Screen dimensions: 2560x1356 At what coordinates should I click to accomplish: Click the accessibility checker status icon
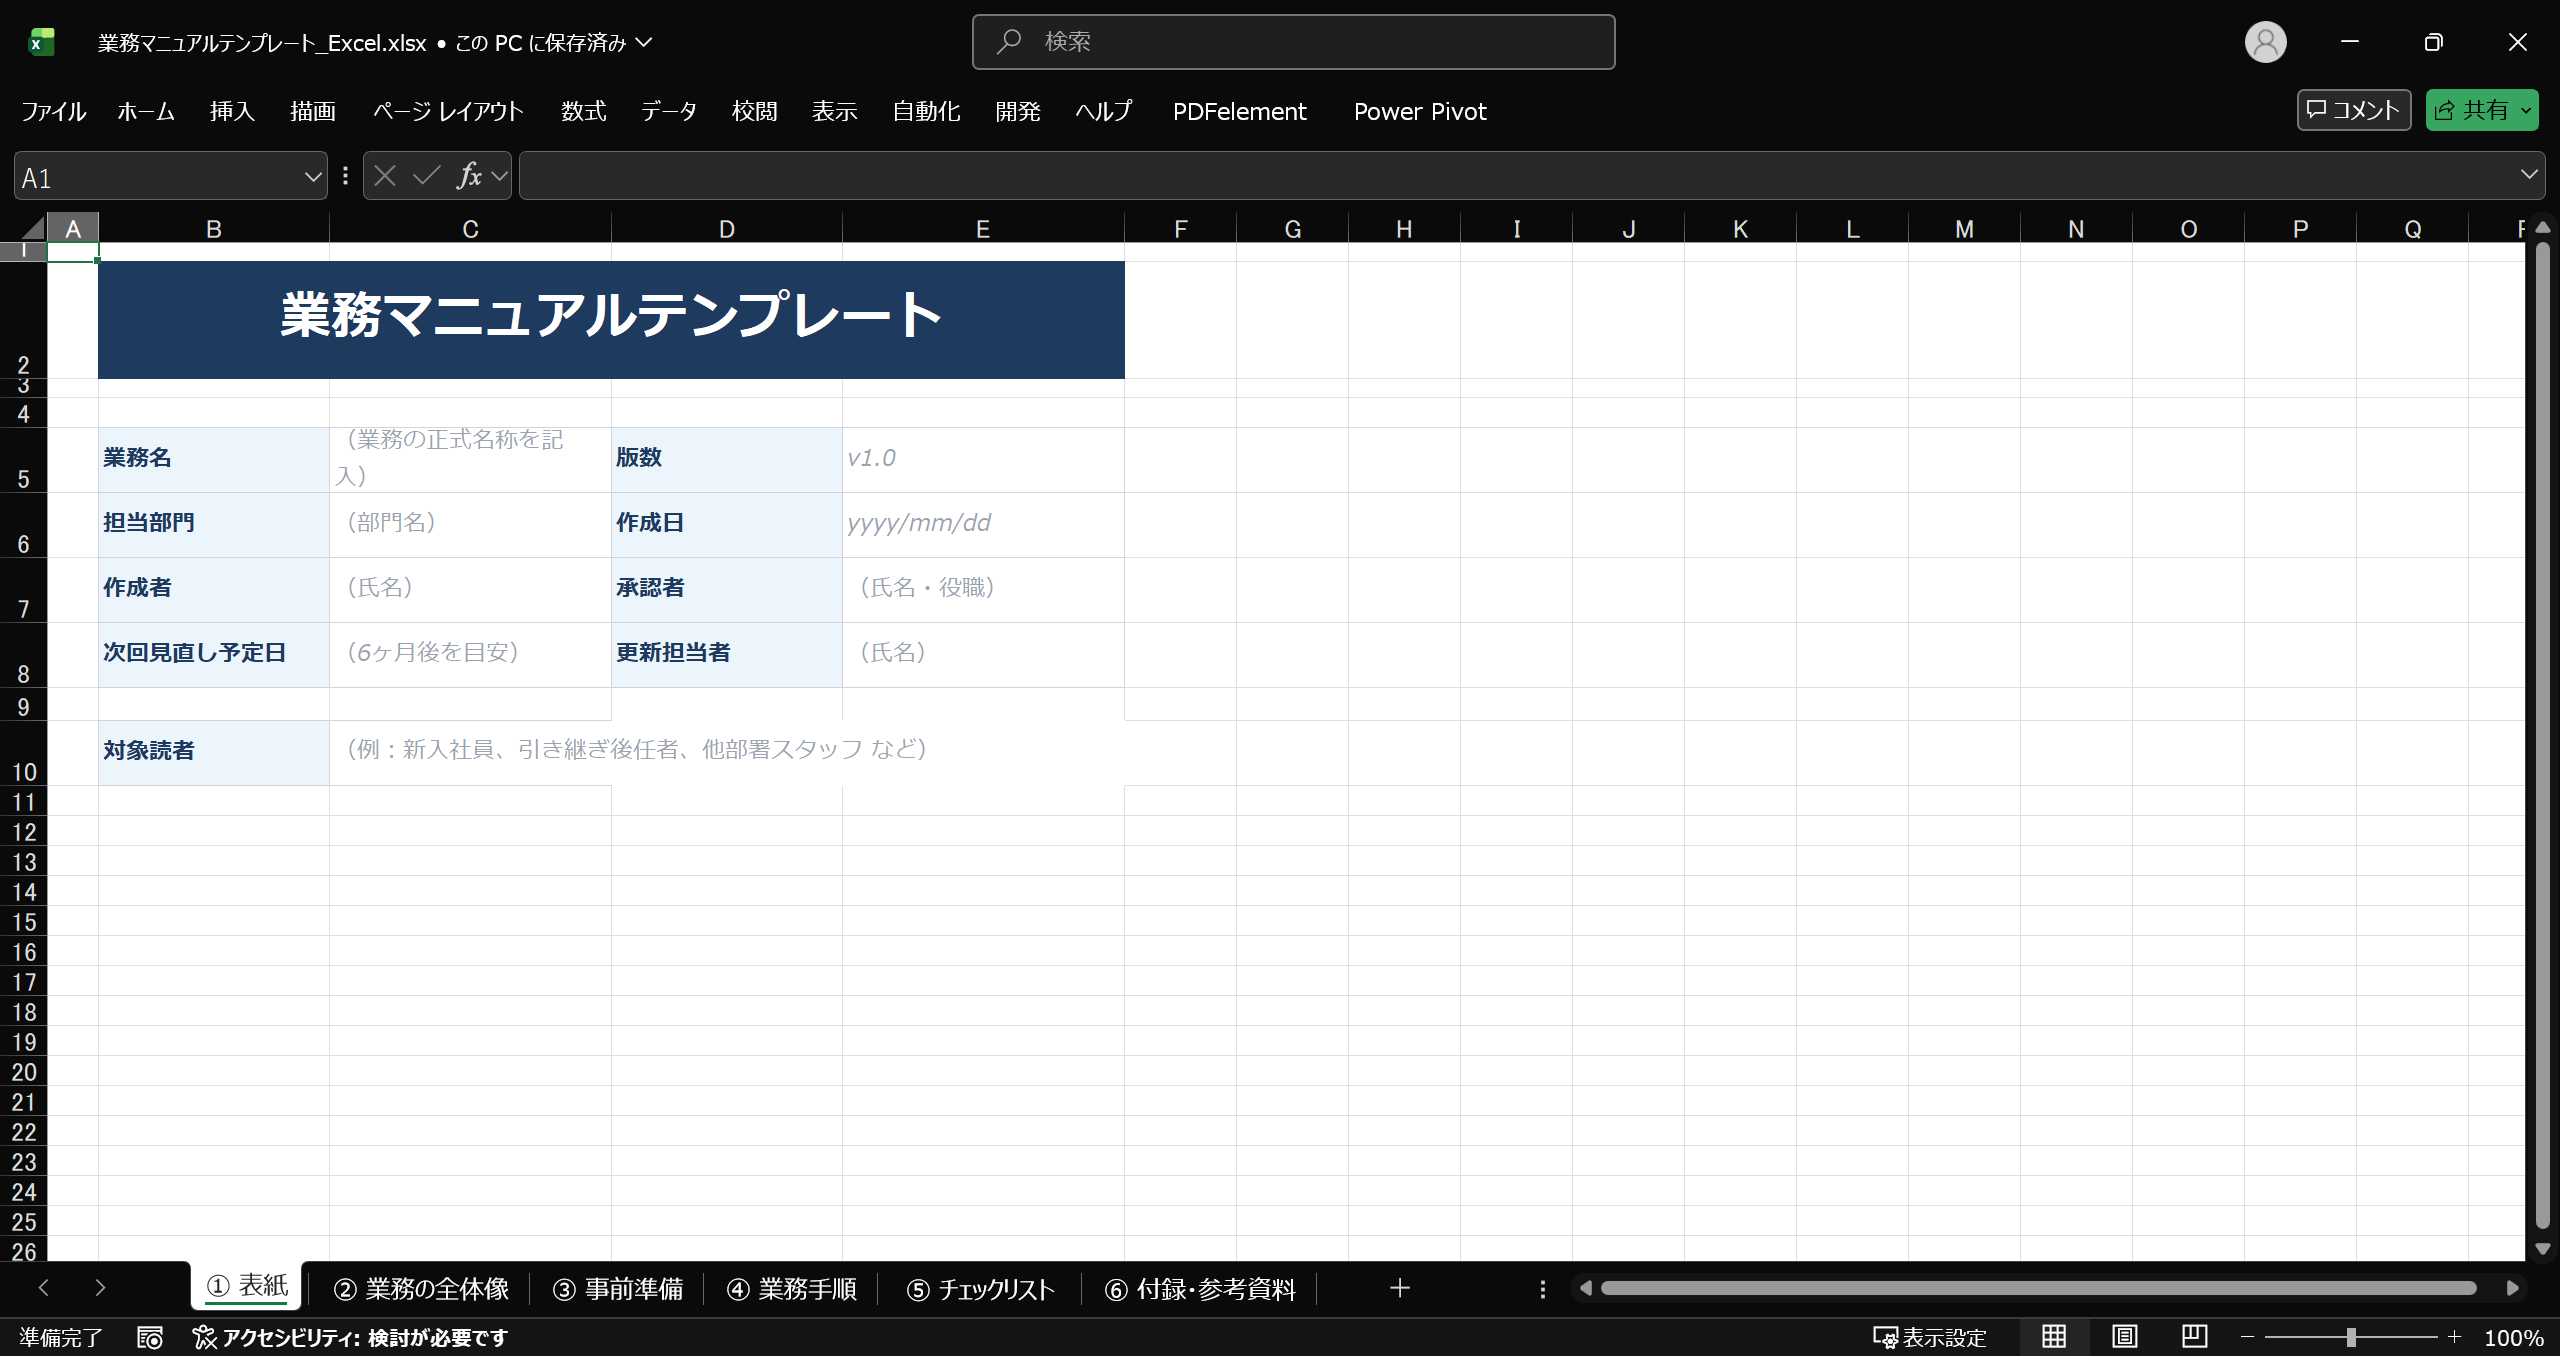click(204, 1337)
